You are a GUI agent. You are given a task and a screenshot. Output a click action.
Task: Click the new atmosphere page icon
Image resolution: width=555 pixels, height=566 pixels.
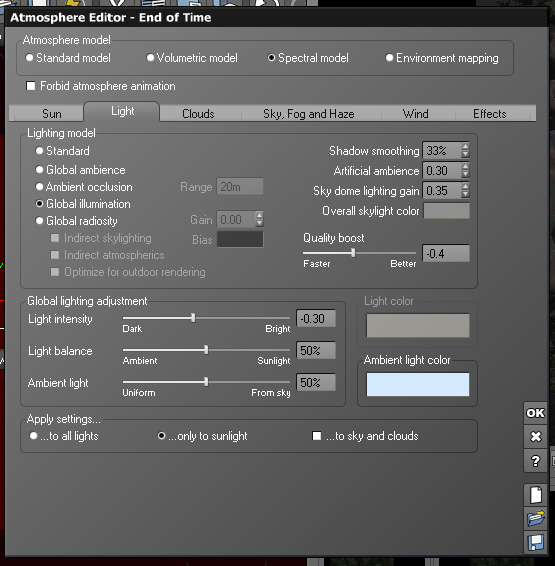[536, 495]
